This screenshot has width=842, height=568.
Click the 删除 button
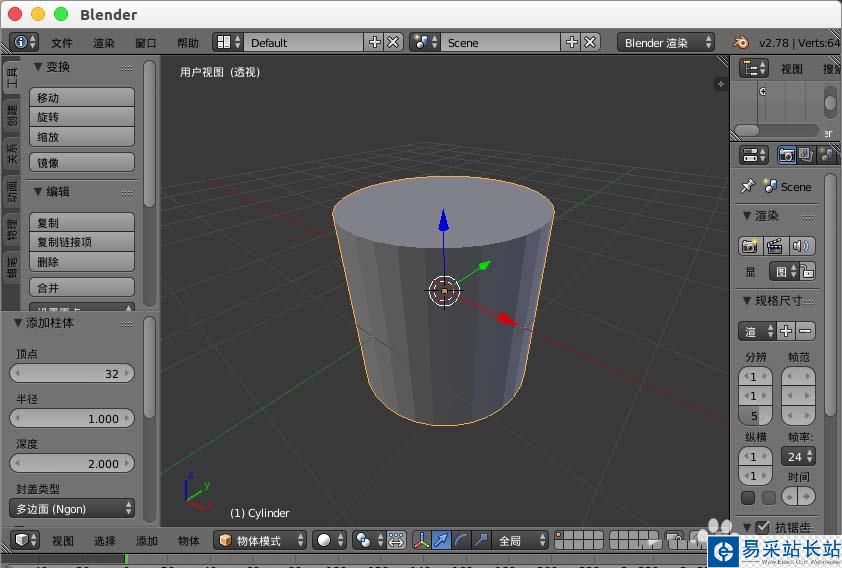[x=82, y=262]
